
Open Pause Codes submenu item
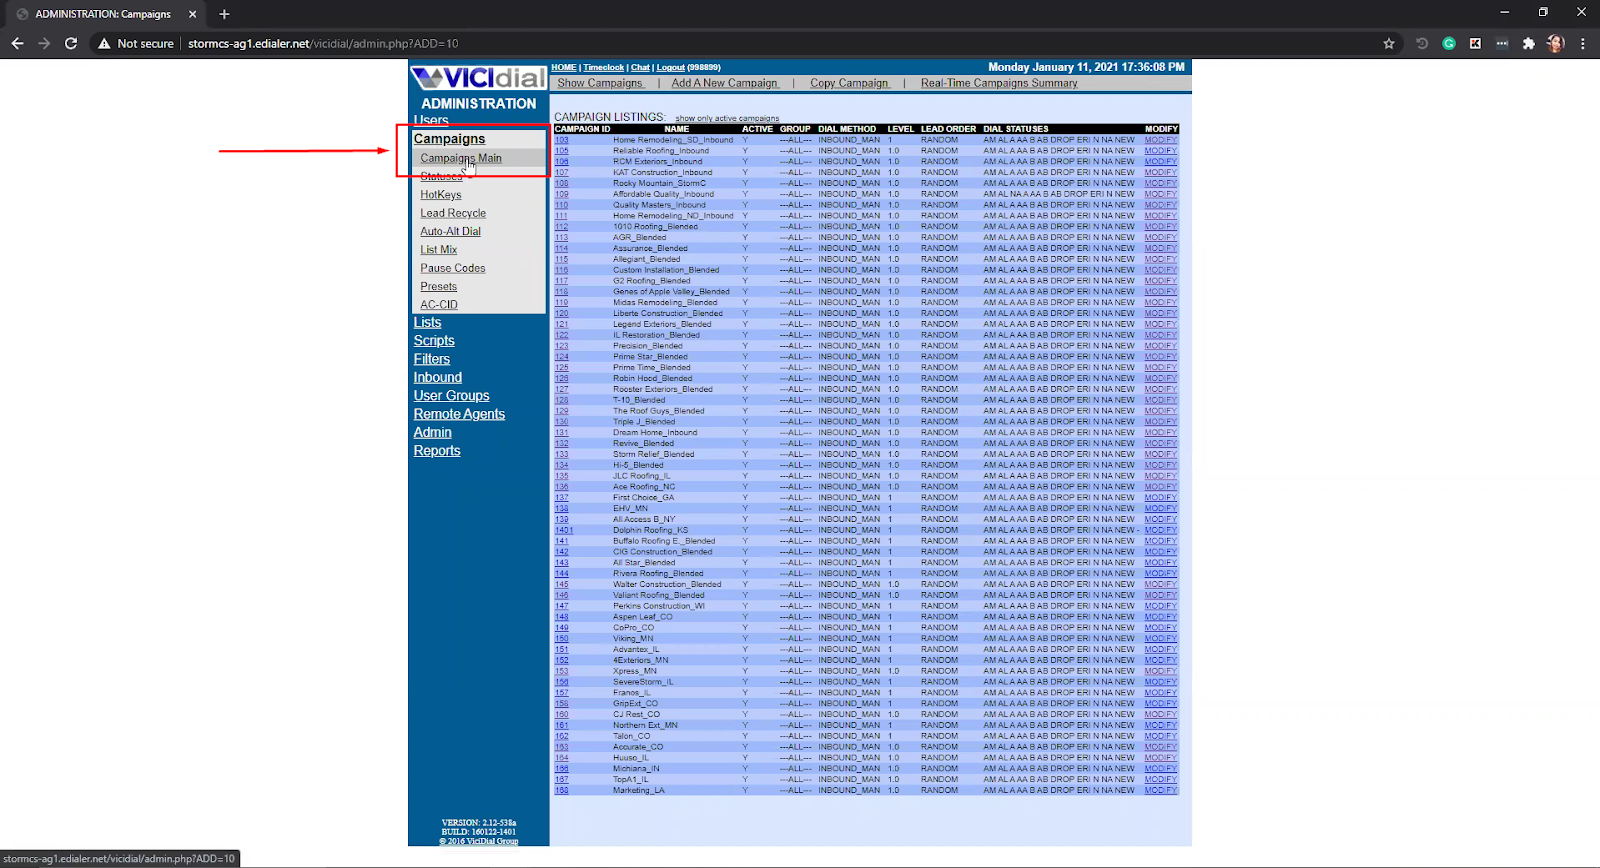tap(453, 268)
